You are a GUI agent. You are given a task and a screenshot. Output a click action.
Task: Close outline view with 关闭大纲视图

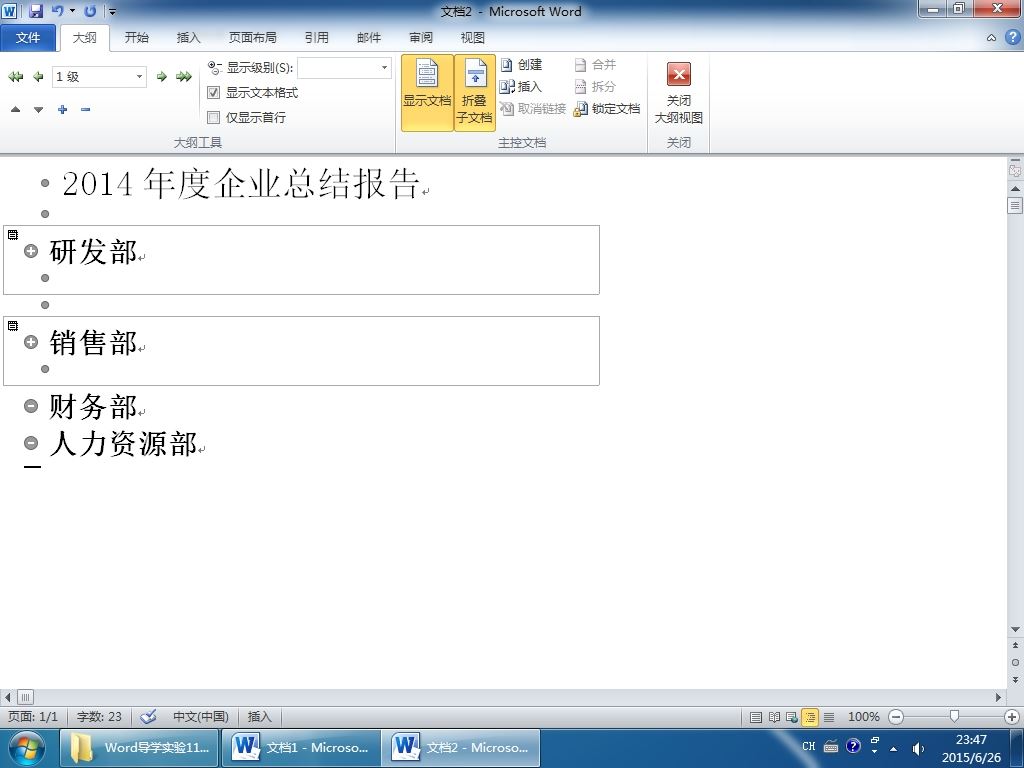pyautogui.click(x=679, y=93)
